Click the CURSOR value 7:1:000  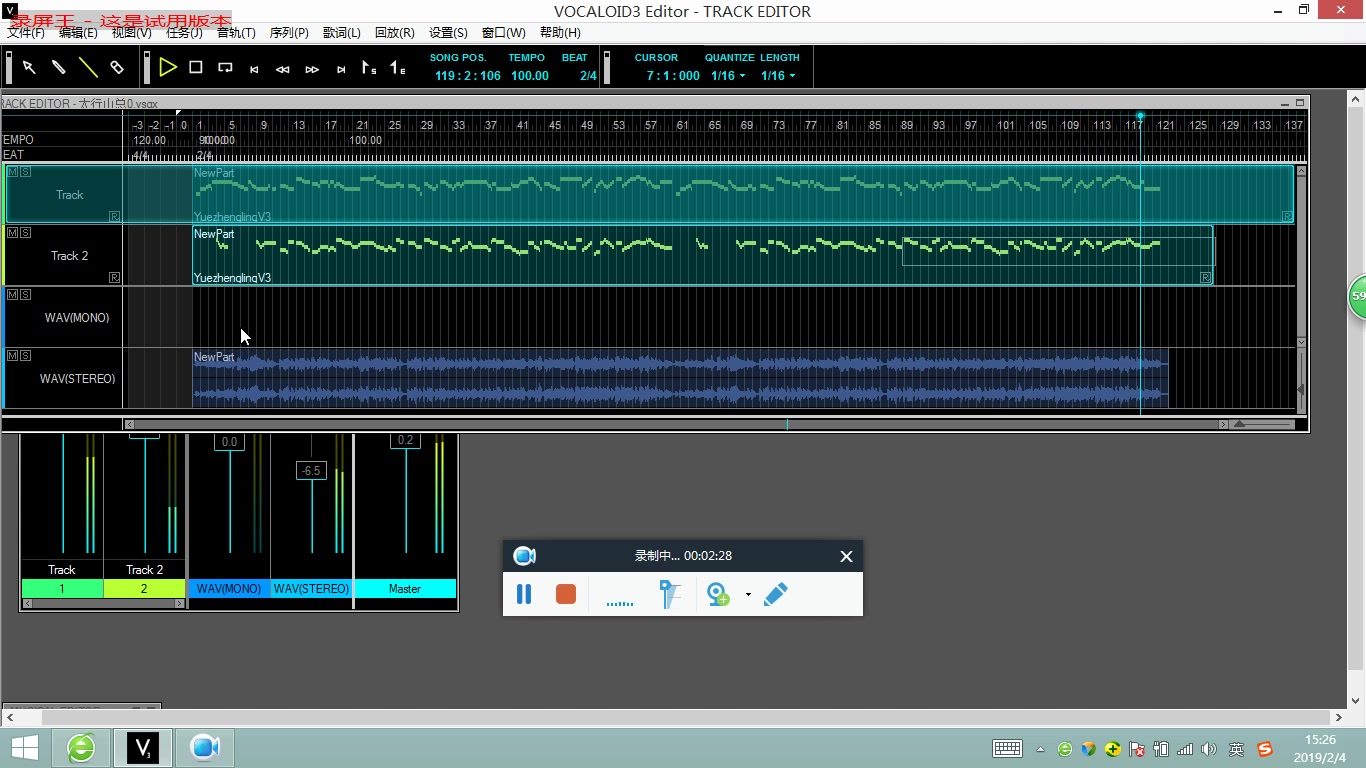(673, 76)
